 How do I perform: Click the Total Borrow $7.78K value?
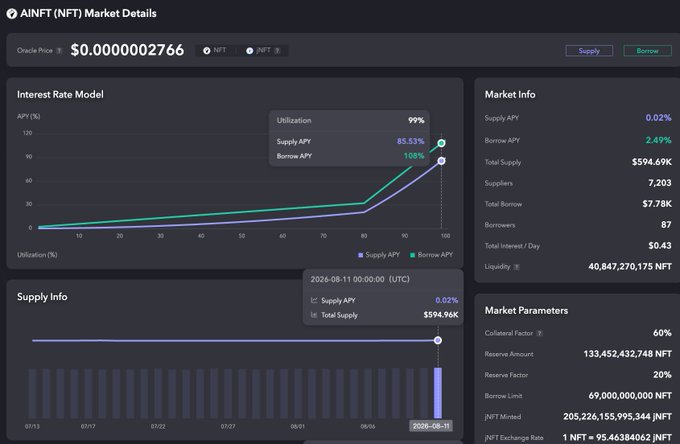(657, 204)
